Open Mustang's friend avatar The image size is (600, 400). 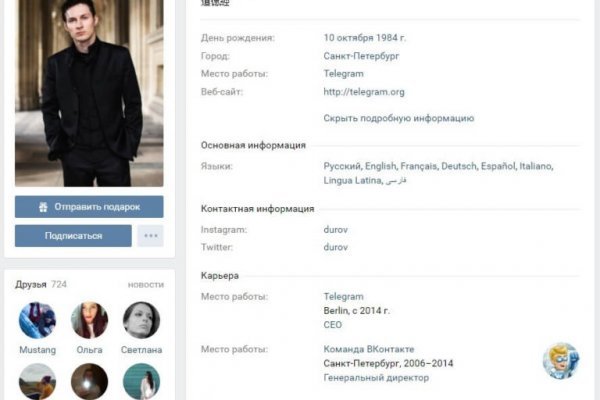37,320
